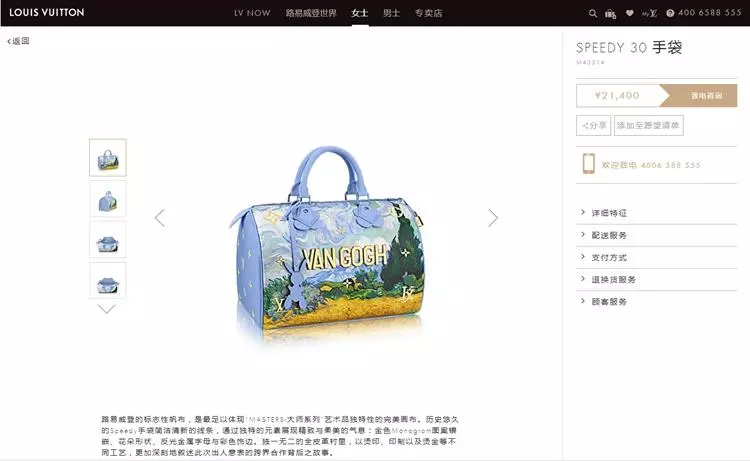Select the second bag thumbnail side view
The height and width of the screenshot is (461, 750).
tap(108, 199)
